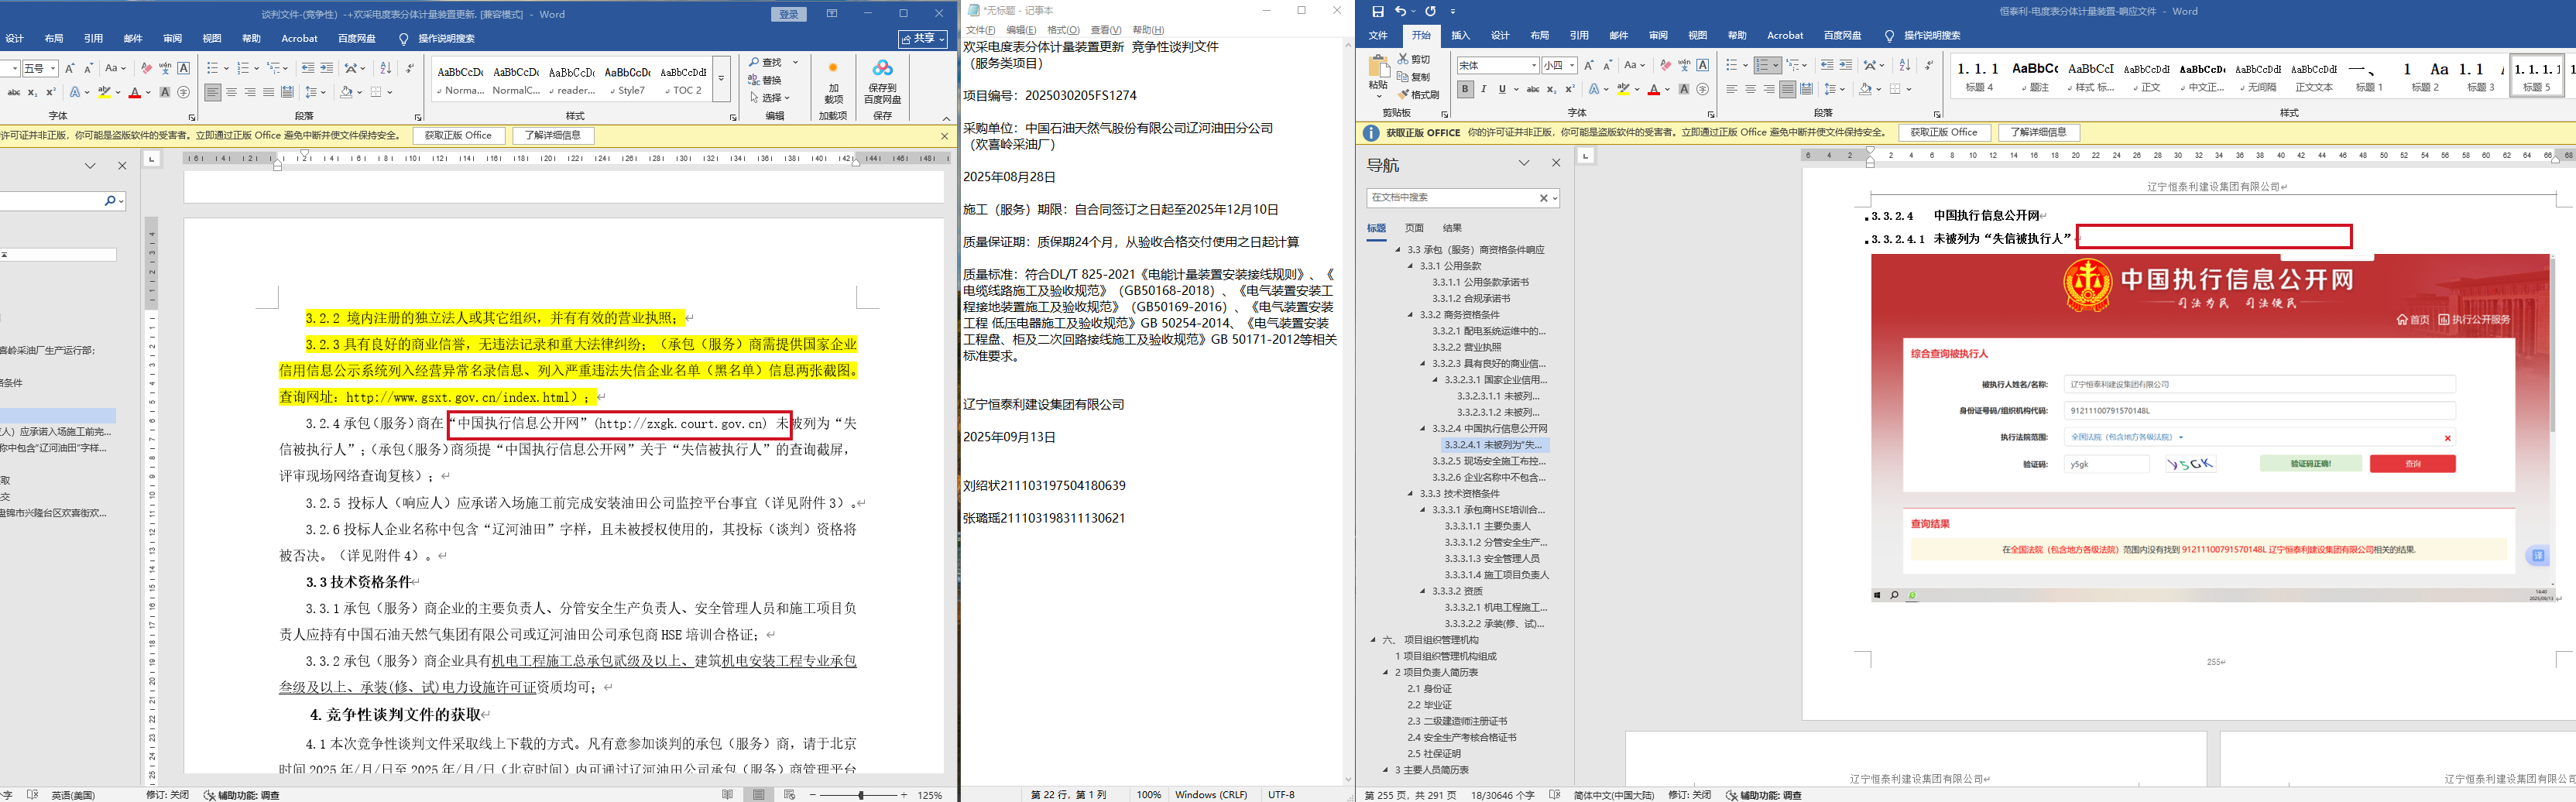Apply italic formatting in right Word
Viewport: 2576px width, 802px height.
[1483, 89]
